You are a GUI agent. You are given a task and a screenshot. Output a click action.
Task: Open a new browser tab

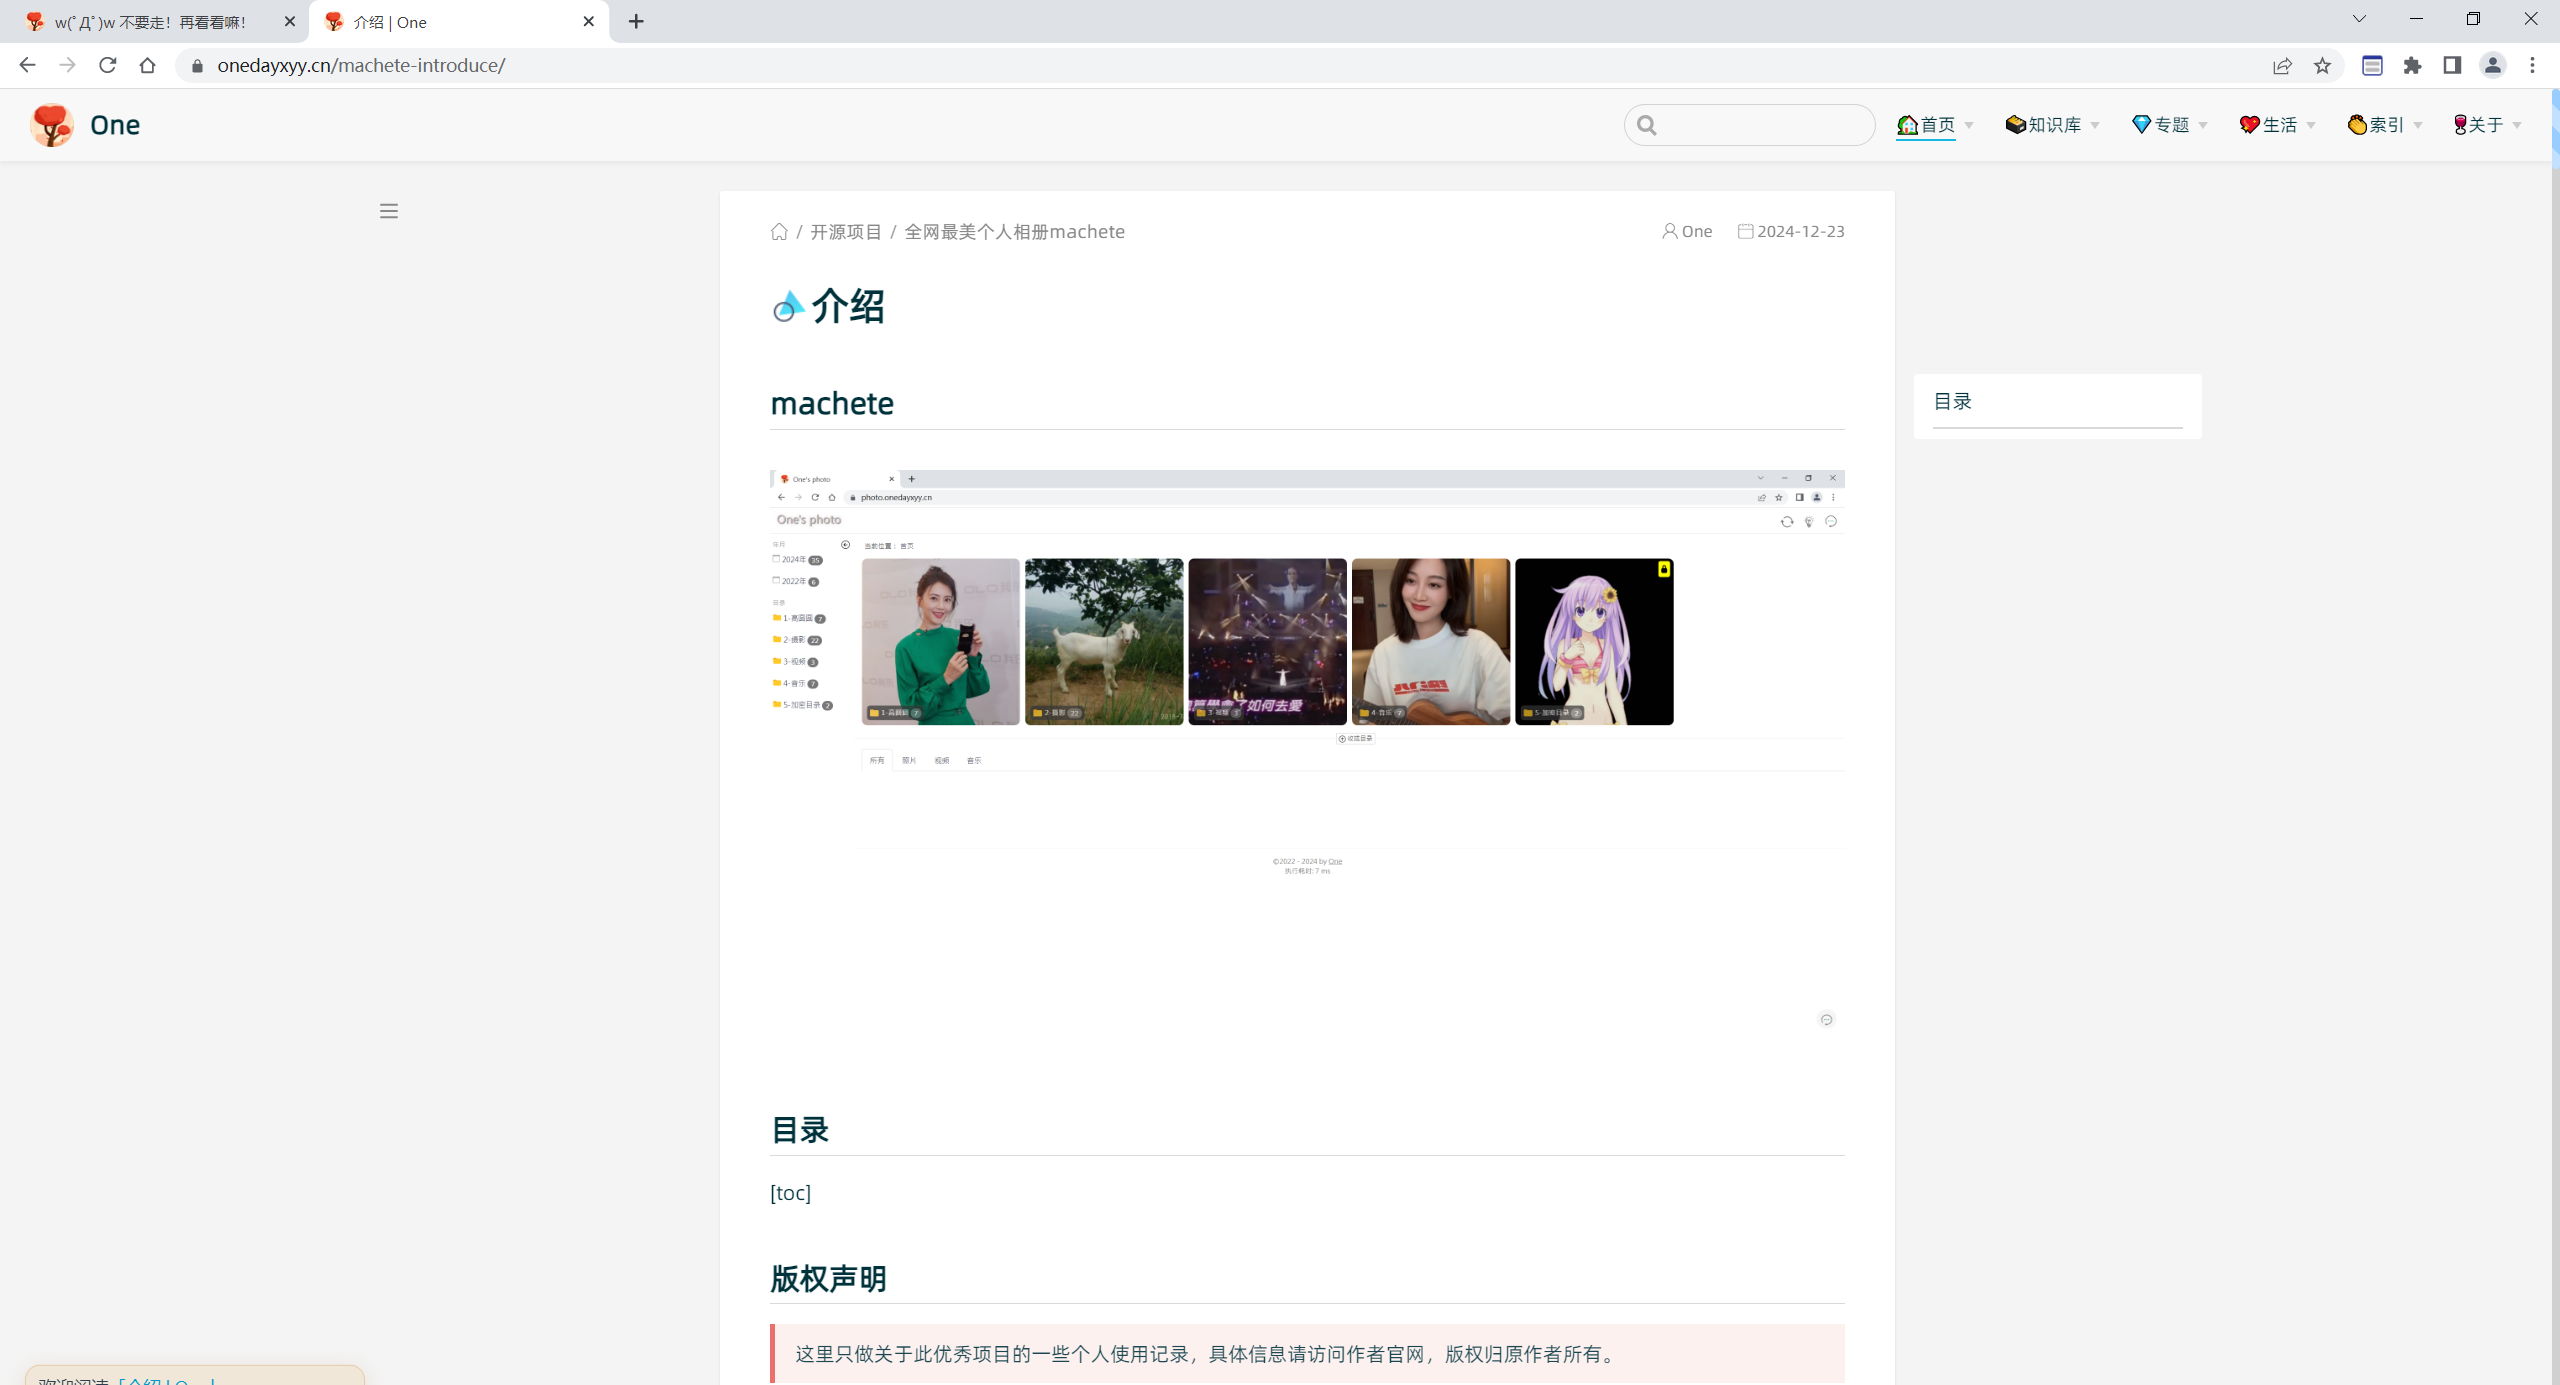(636, 21)
